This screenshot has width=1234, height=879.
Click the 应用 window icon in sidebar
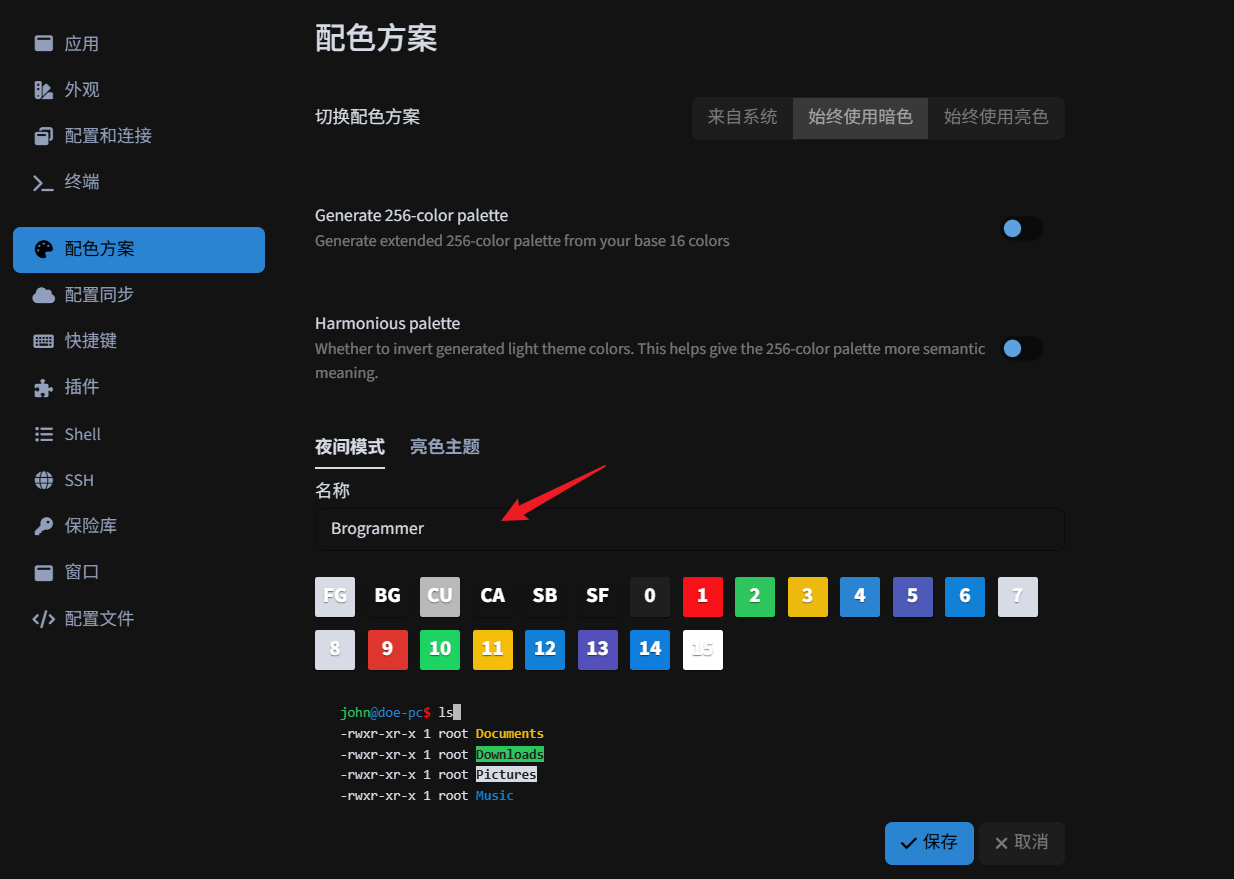point(43,43)
